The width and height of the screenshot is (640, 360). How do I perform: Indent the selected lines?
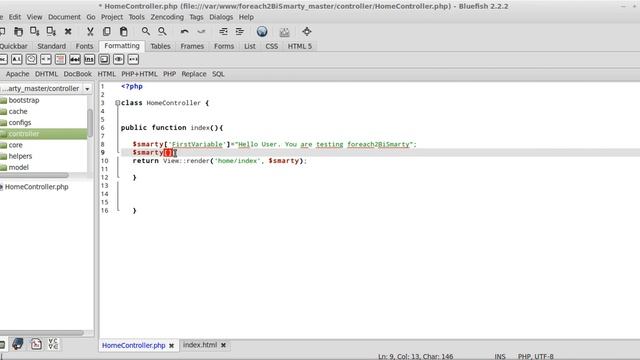tap(240, 31)
